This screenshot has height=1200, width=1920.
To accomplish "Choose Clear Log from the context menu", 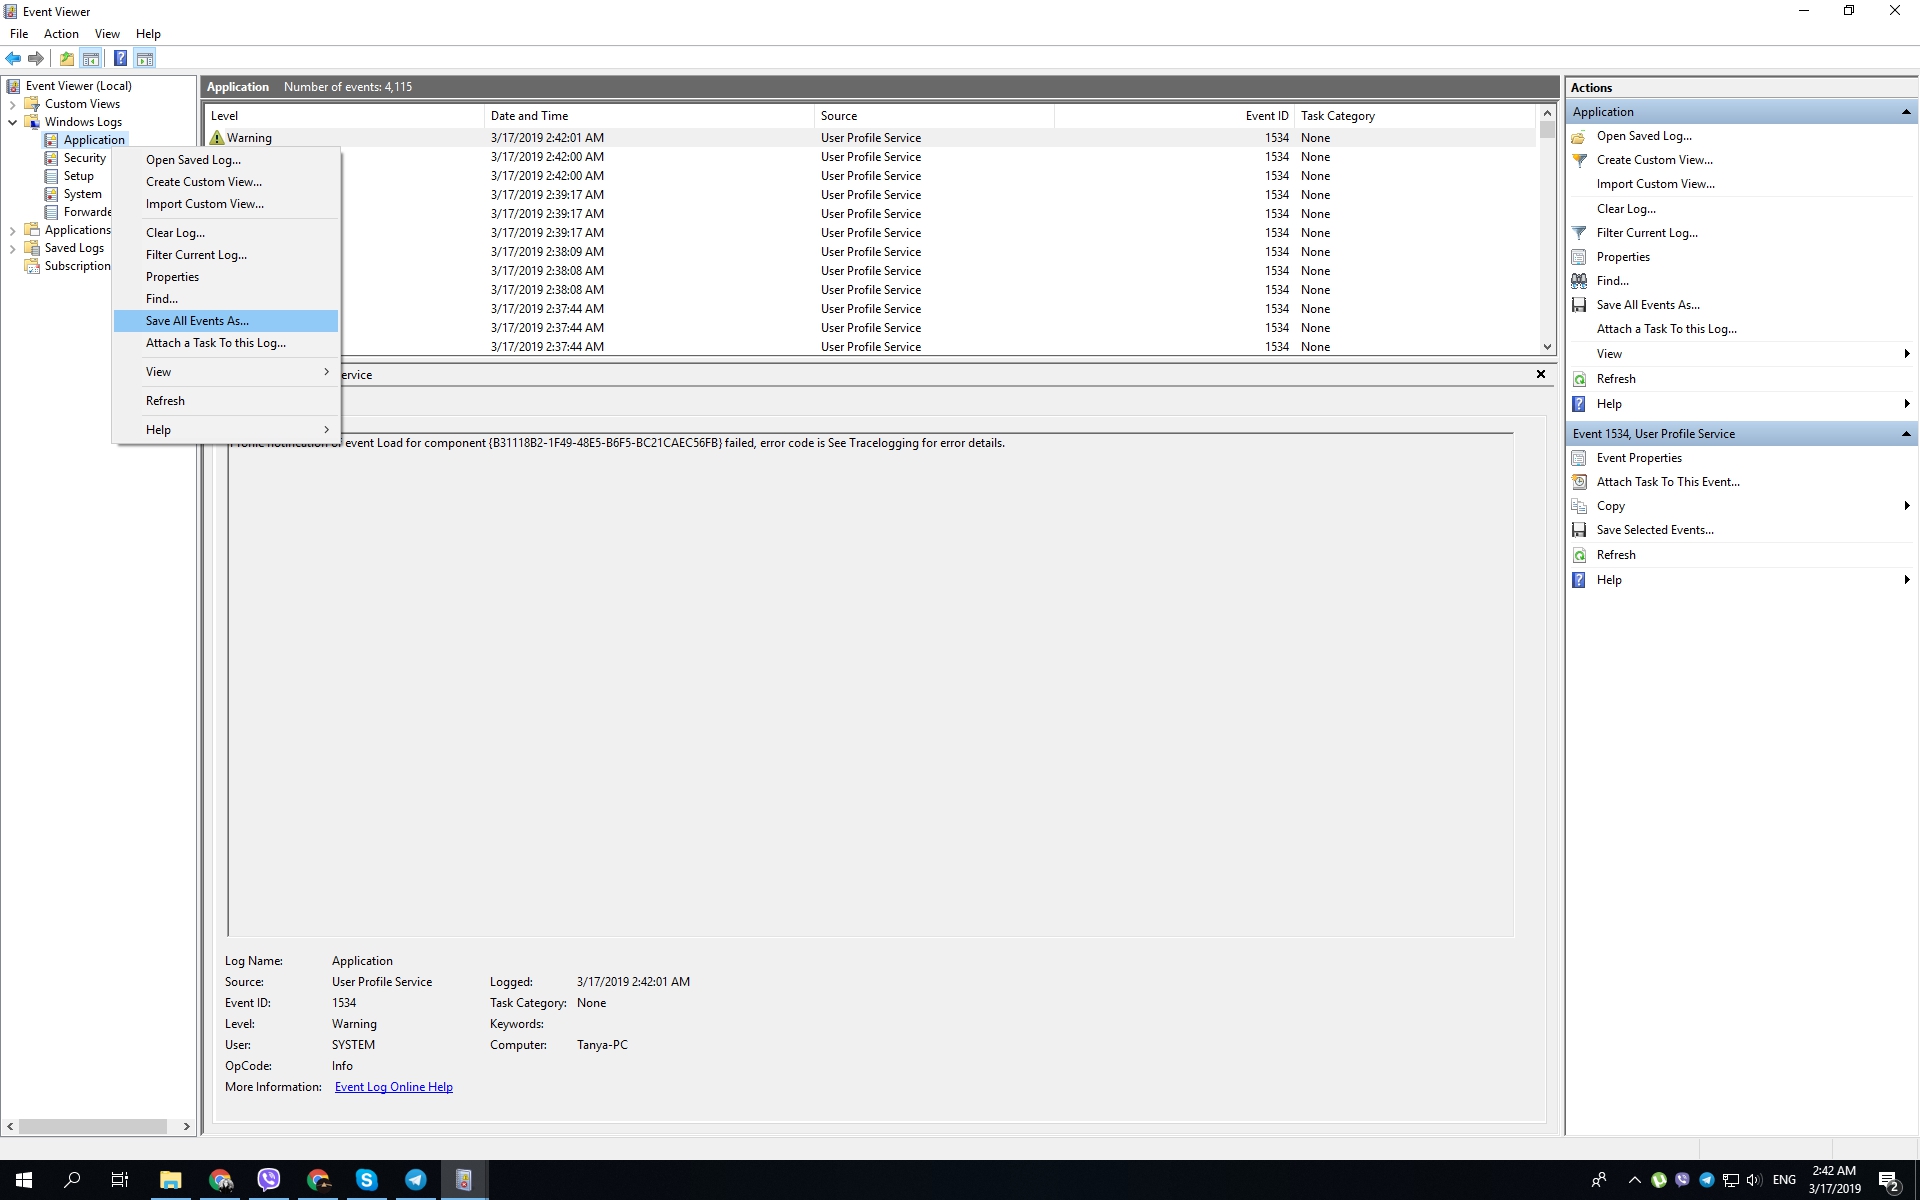I will tap(175, 233).
